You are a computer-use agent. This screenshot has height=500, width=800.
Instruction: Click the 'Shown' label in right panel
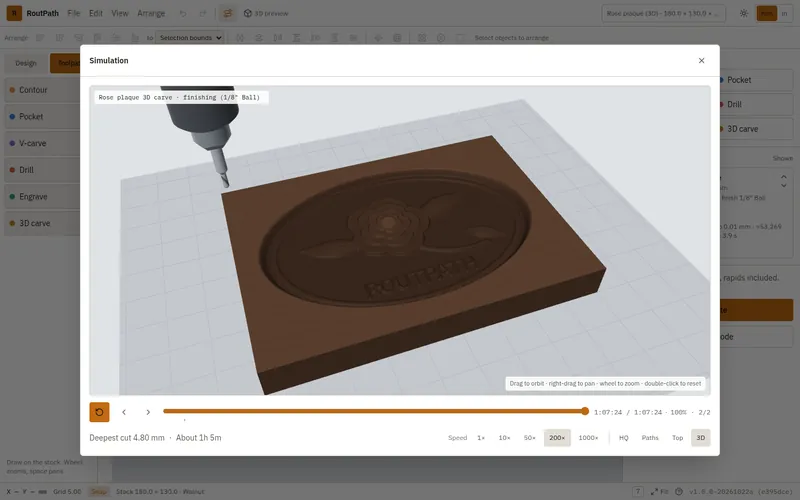coord(782,158)
